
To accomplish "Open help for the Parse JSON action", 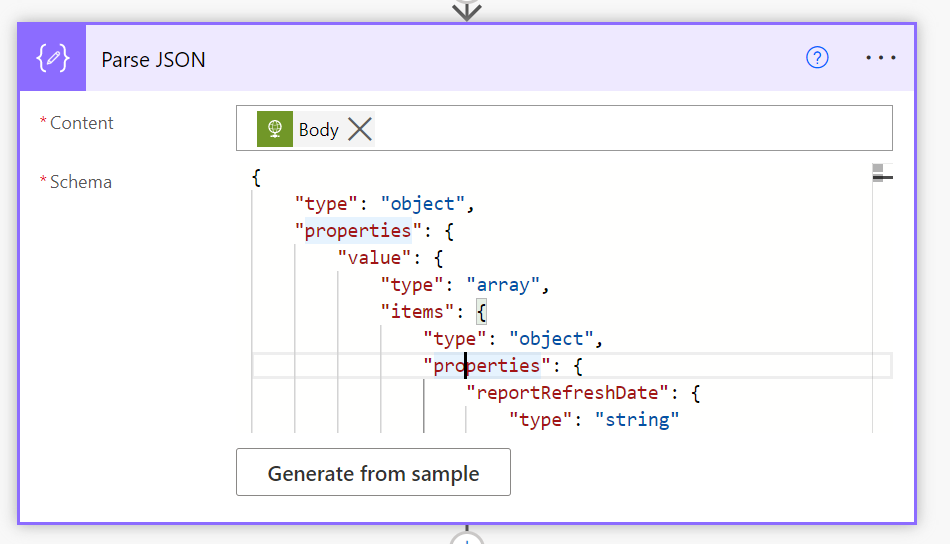I will click(817, 58).
